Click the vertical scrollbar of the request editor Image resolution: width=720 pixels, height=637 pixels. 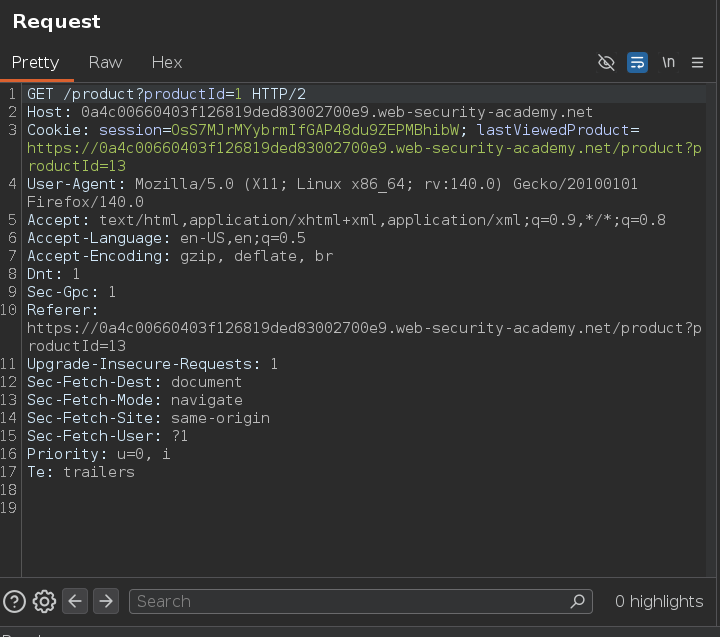point(711,330)
